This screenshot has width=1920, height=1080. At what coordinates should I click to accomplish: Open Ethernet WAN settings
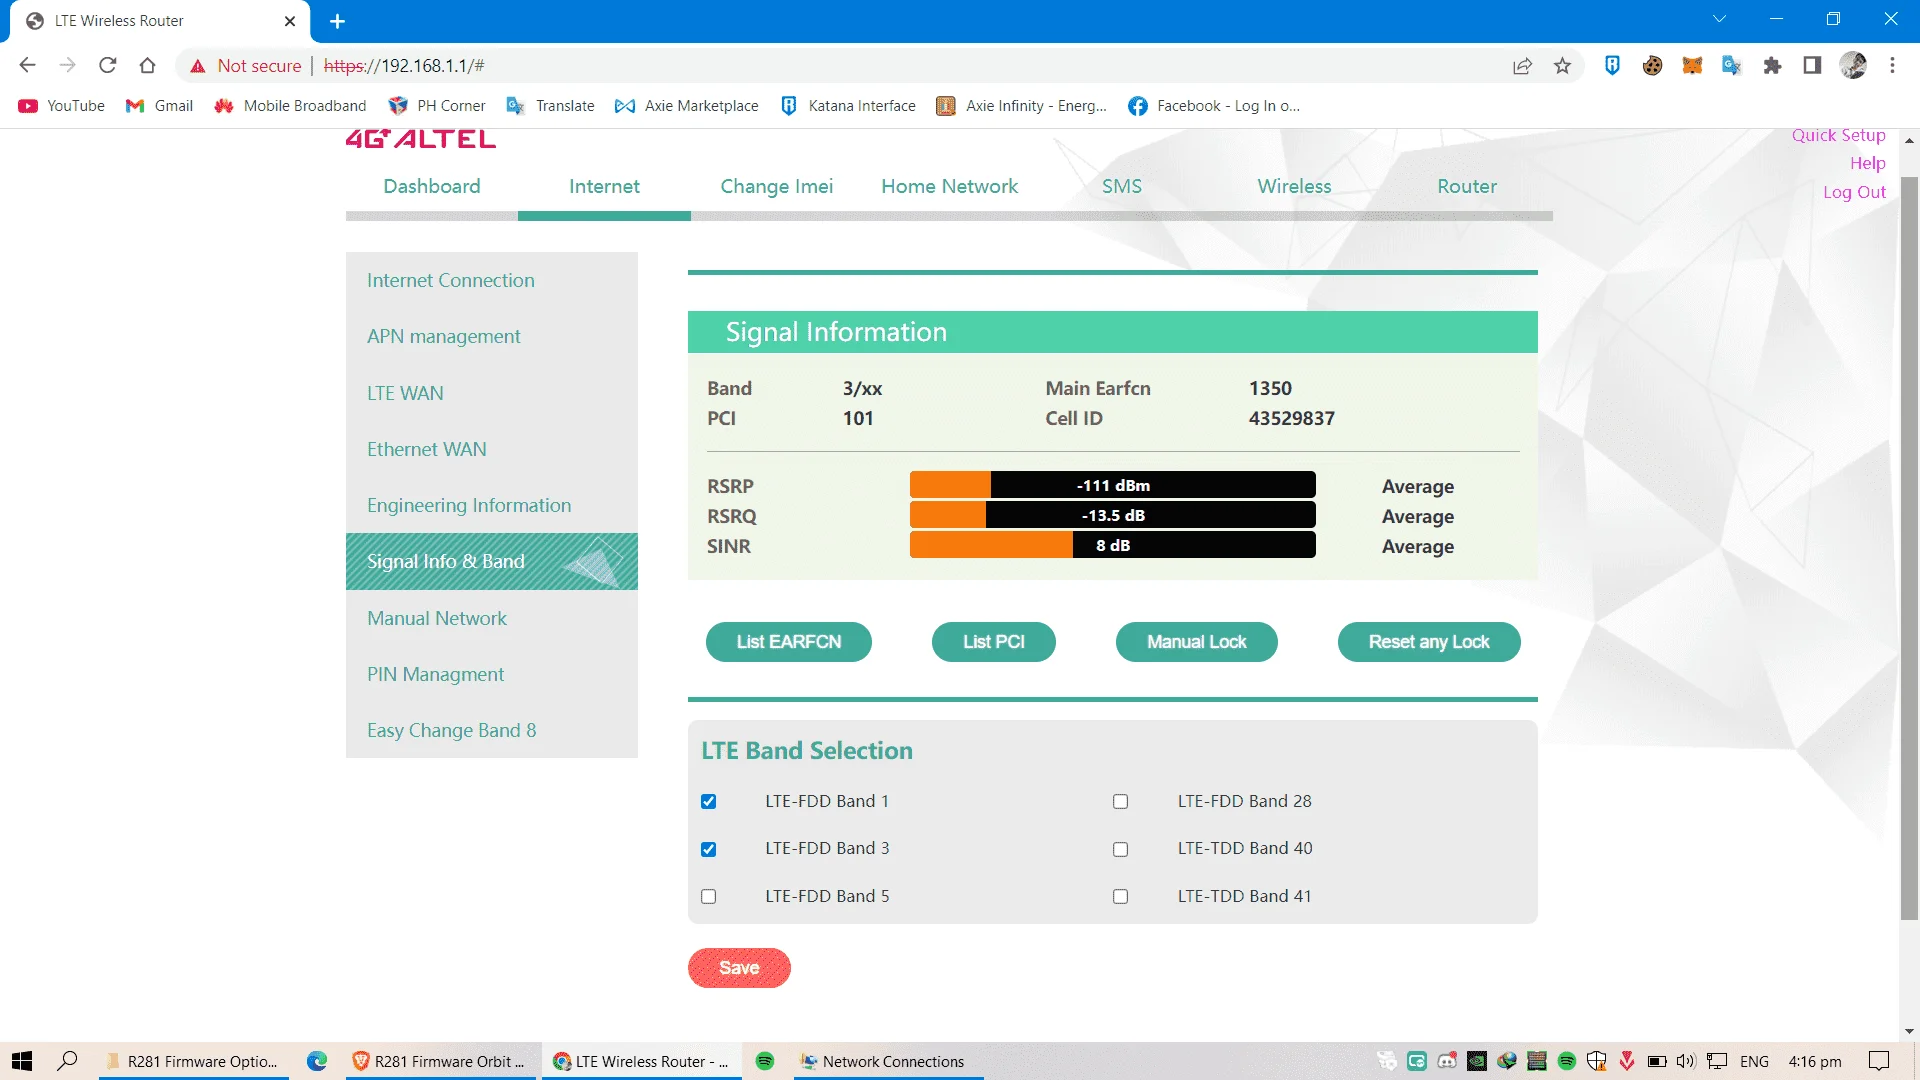tap(491, 449)
